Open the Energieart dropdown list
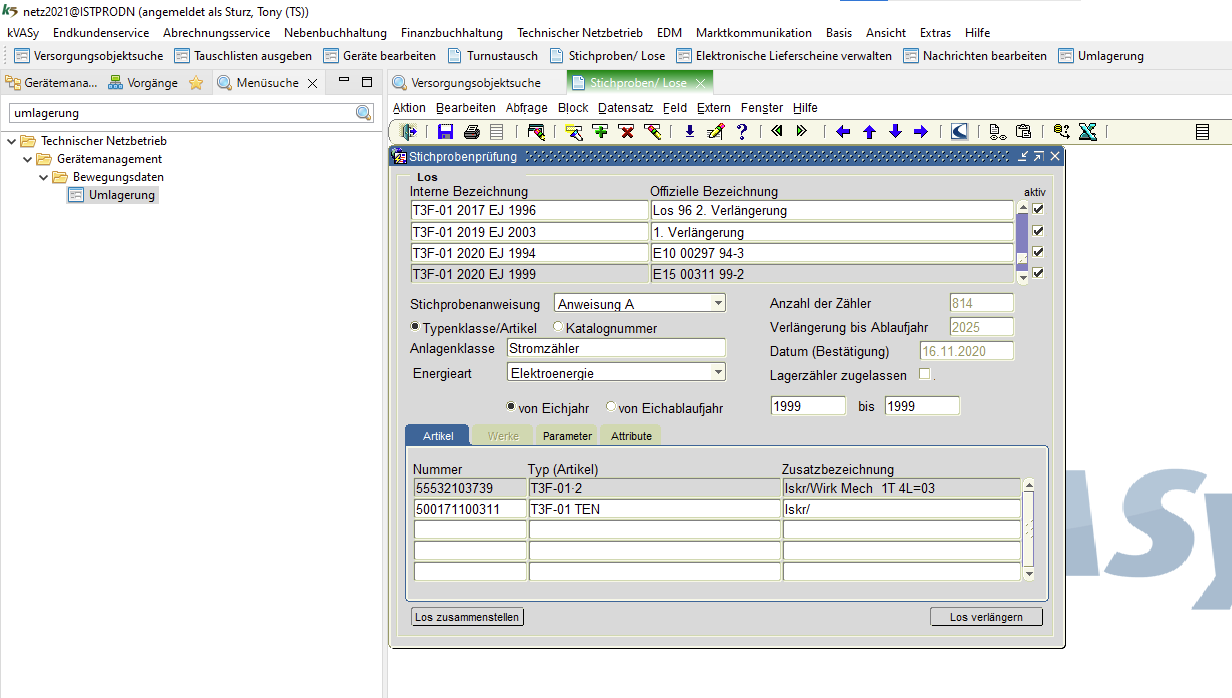Viewport: 1232px width, 698px height. (718, 373)
